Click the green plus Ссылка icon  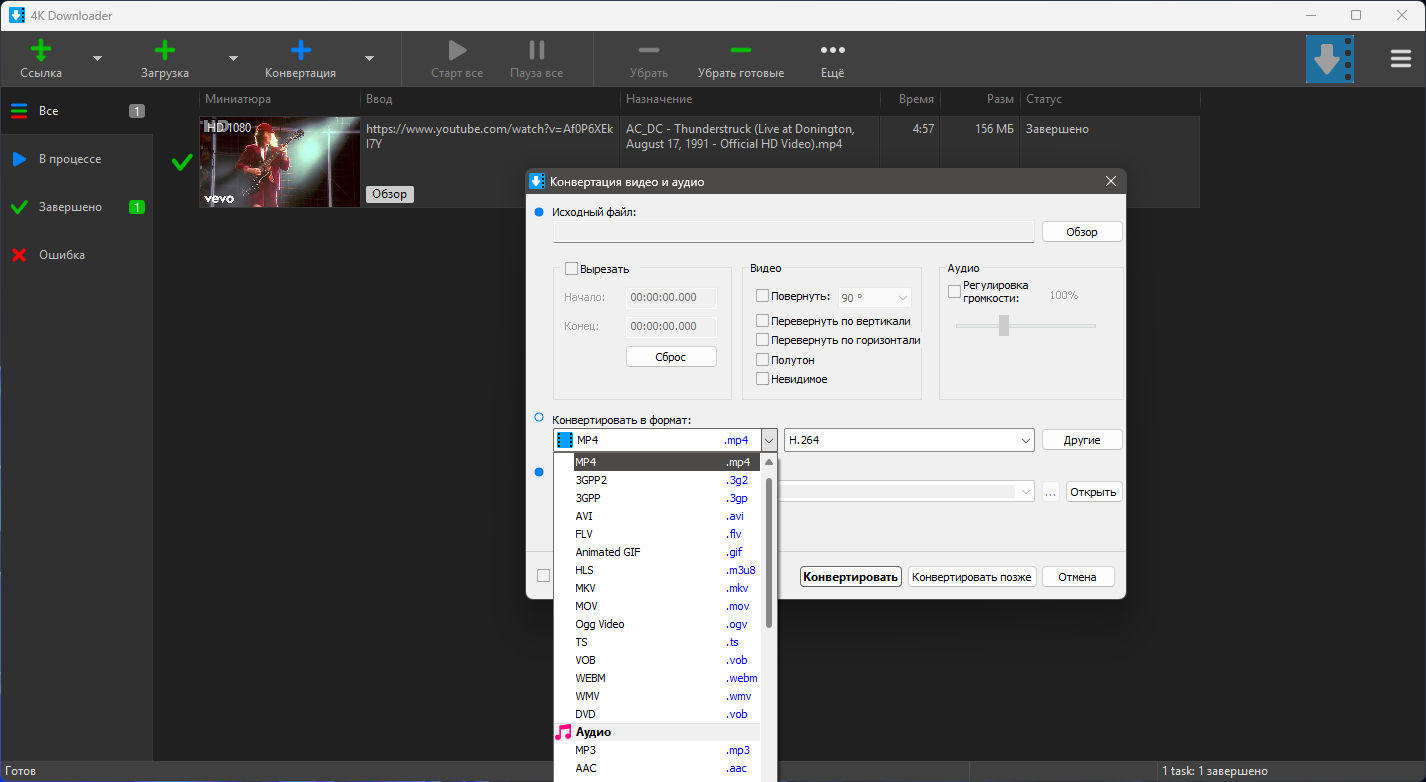coord(41,50)
